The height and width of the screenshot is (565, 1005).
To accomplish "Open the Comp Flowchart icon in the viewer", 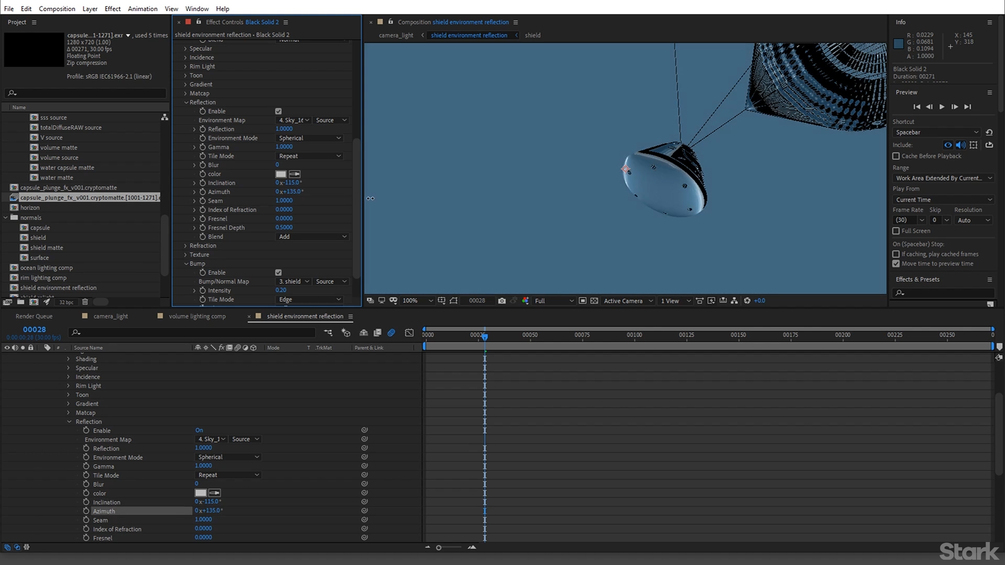I will click(x=734, y=300).
